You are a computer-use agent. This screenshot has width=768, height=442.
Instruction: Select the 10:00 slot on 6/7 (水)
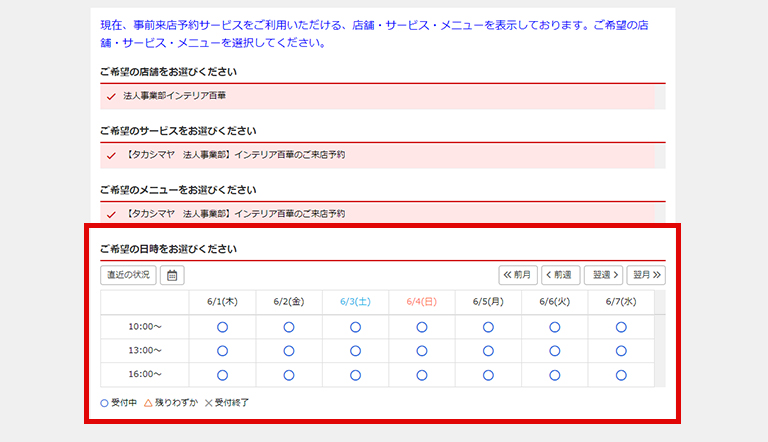click(621, 327)
